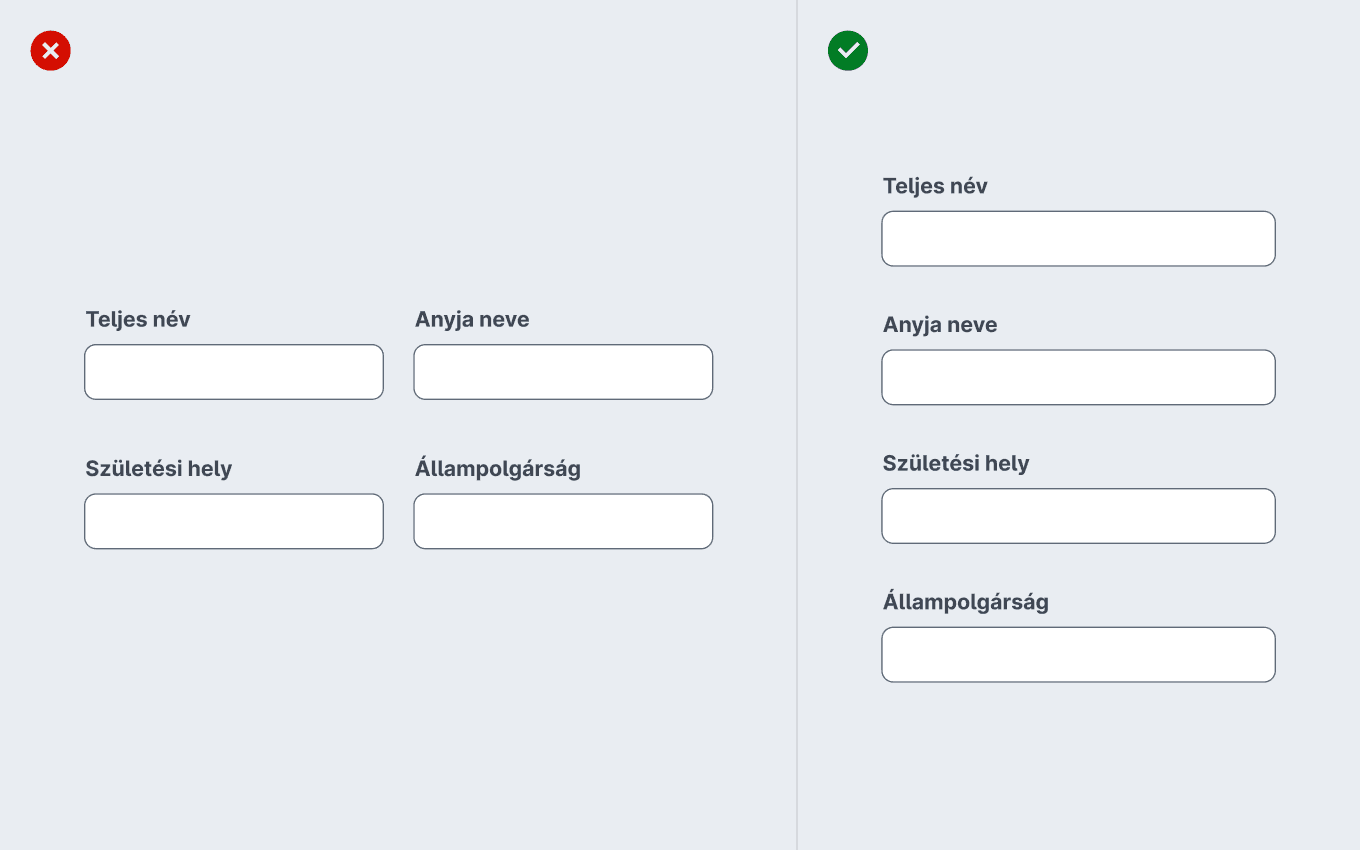The image size is (1360, 850).
Task: Click the white X inside the red circle
Action: coord(51,50)
